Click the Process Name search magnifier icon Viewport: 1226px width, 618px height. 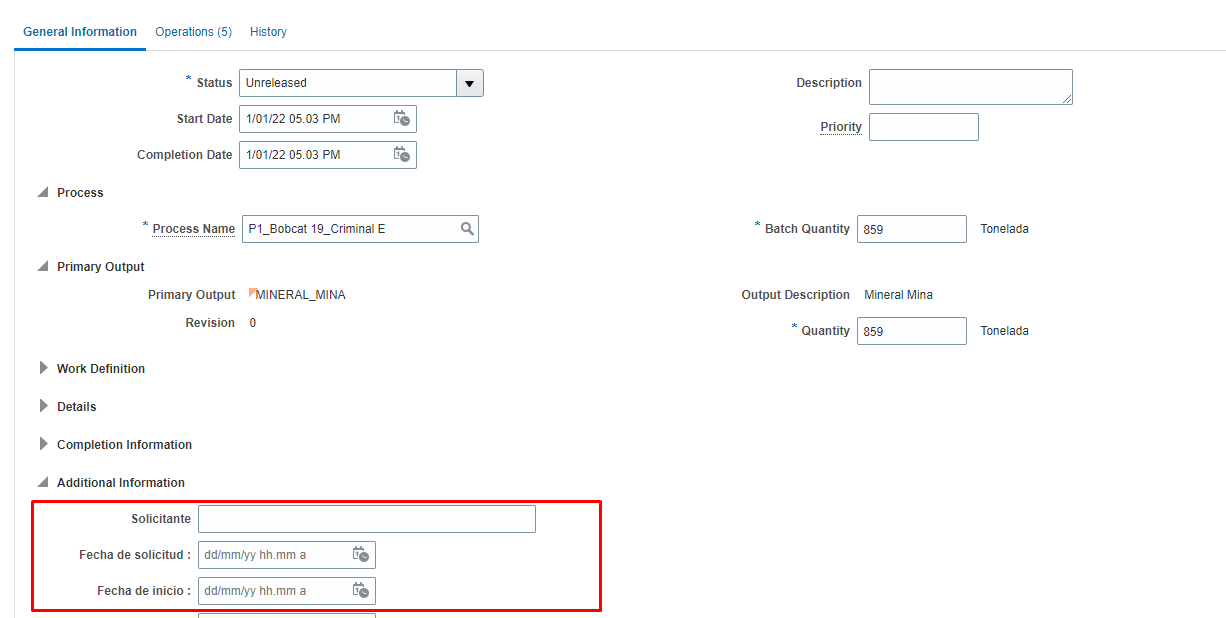point(466,228)
